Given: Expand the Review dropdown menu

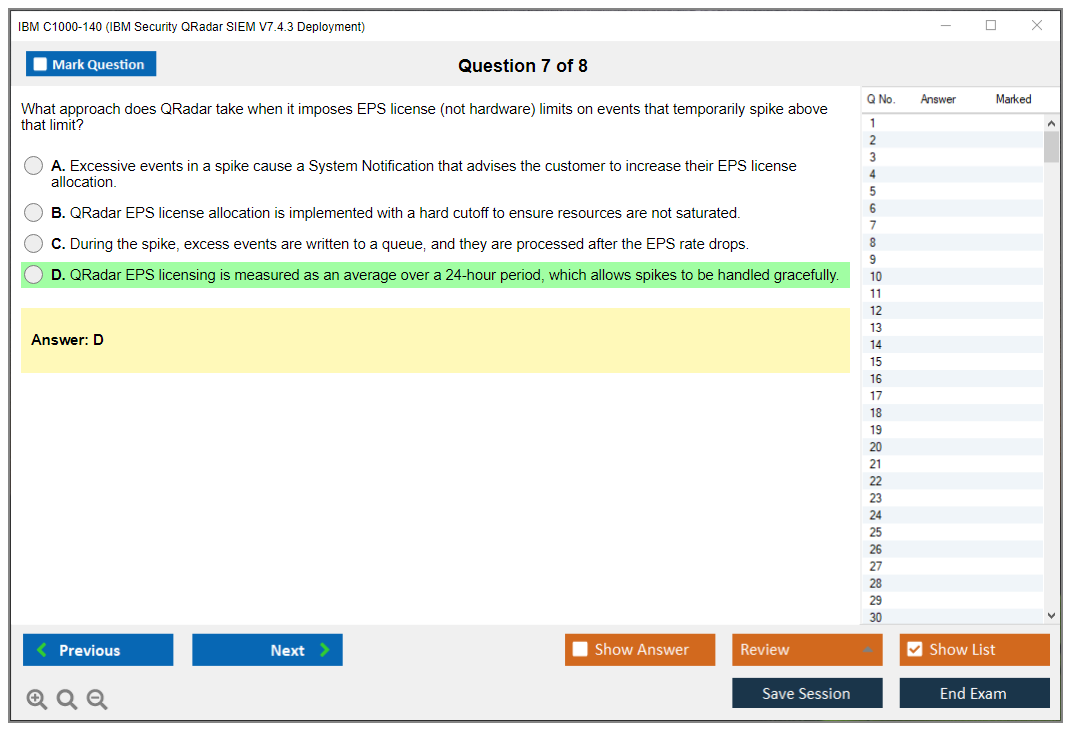Looking at the screenshot, I should (x=866, y=650).
